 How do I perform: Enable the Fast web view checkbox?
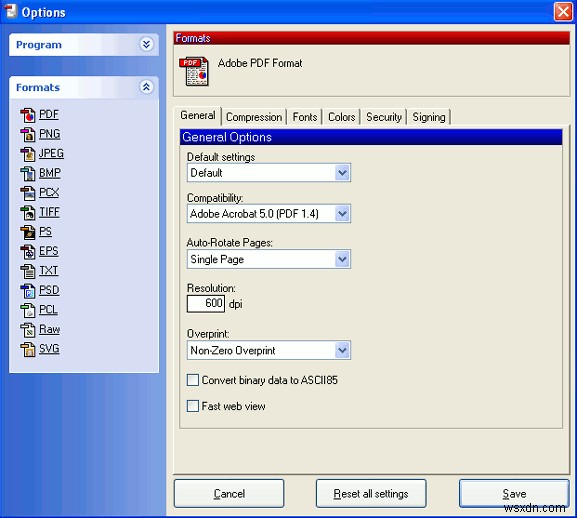(x=193, y=406)
